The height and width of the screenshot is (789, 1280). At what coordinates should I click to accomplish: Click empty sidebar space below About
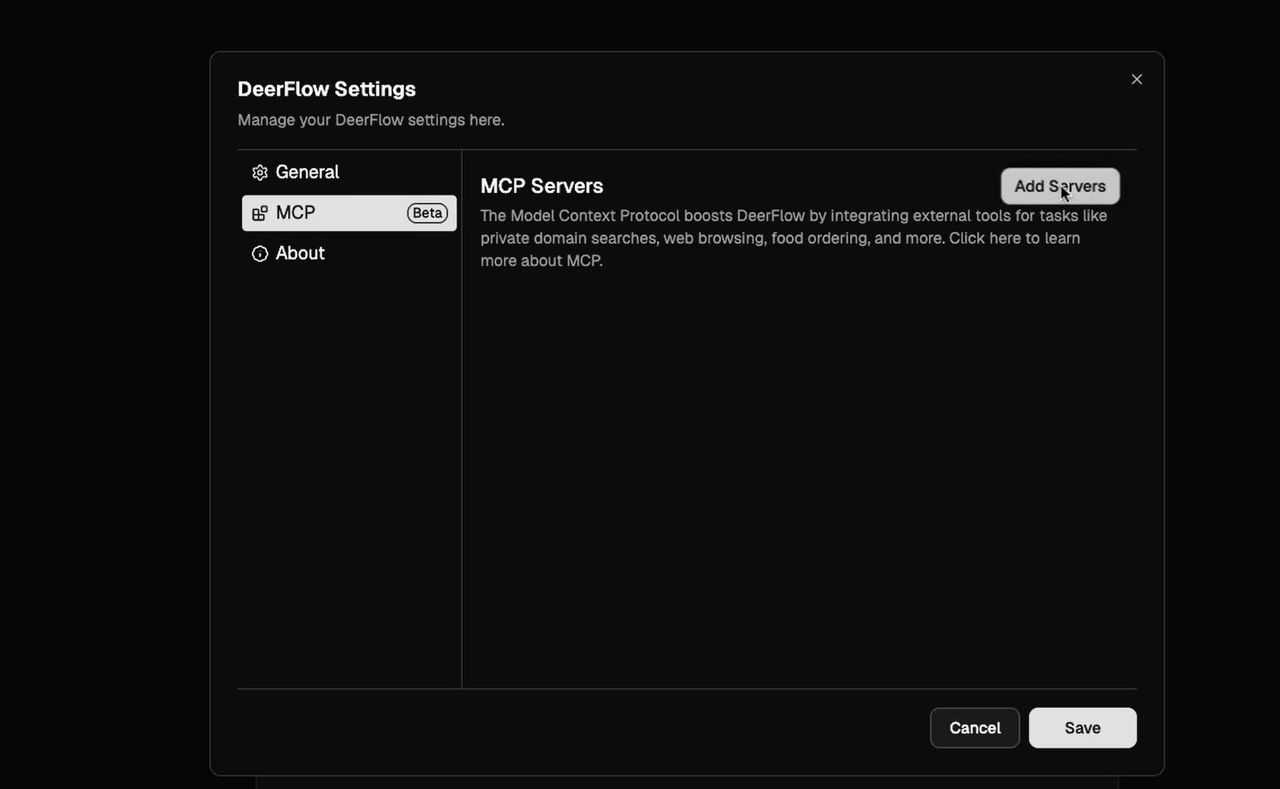pos(349,470)
